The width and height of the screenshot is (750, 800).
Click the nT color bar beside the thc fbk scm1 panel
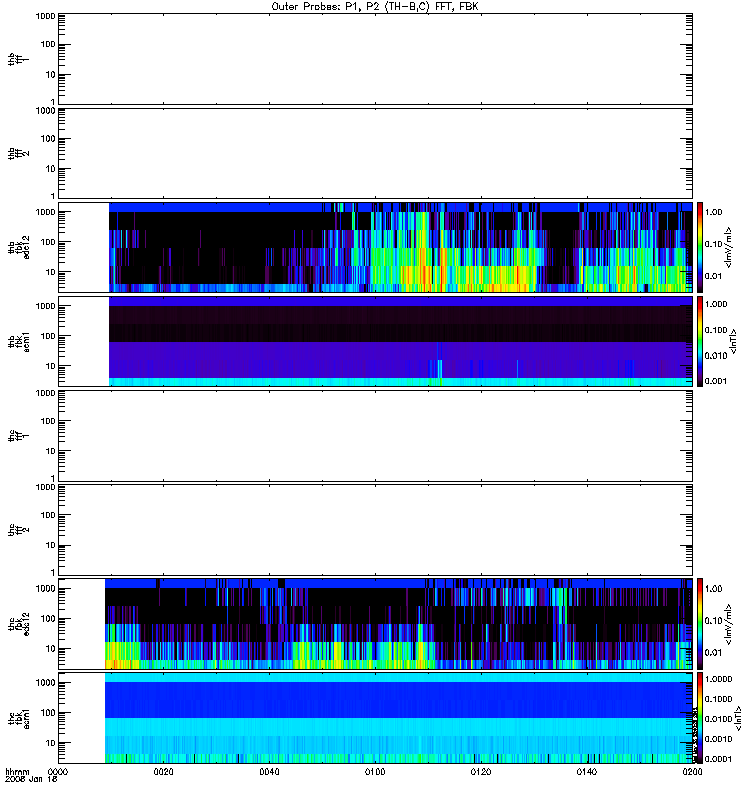pos(700,718)
